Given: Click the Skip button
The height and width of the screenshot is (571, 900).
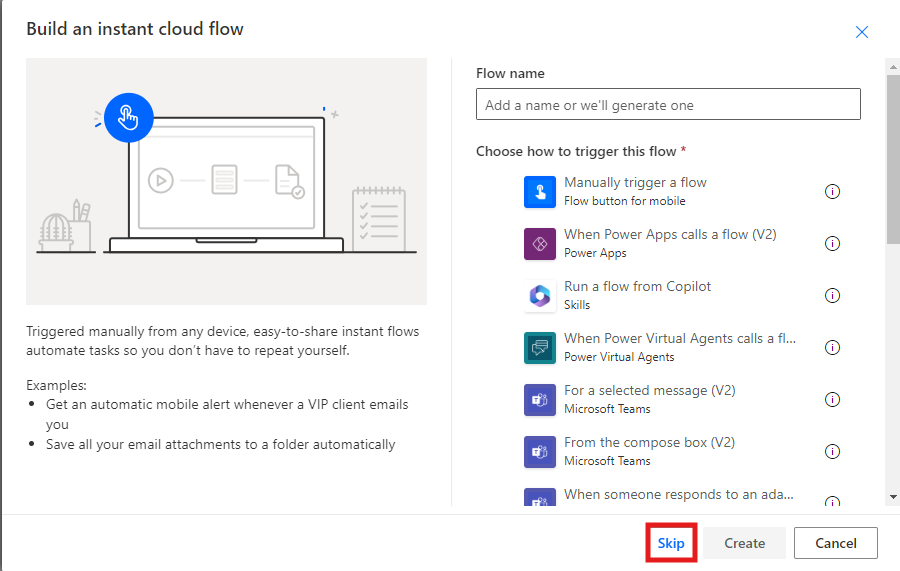Looking at the screenshot, I should [x=671, y=543].
